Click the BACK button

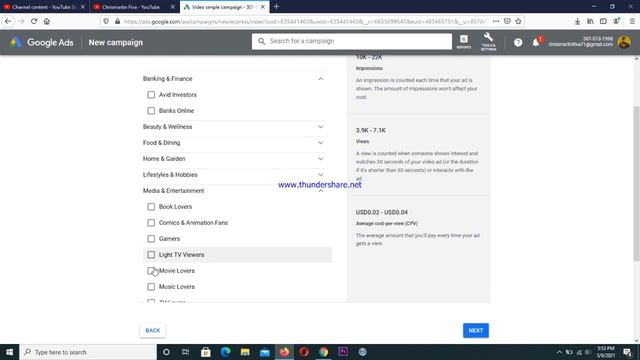click(153, 330)
